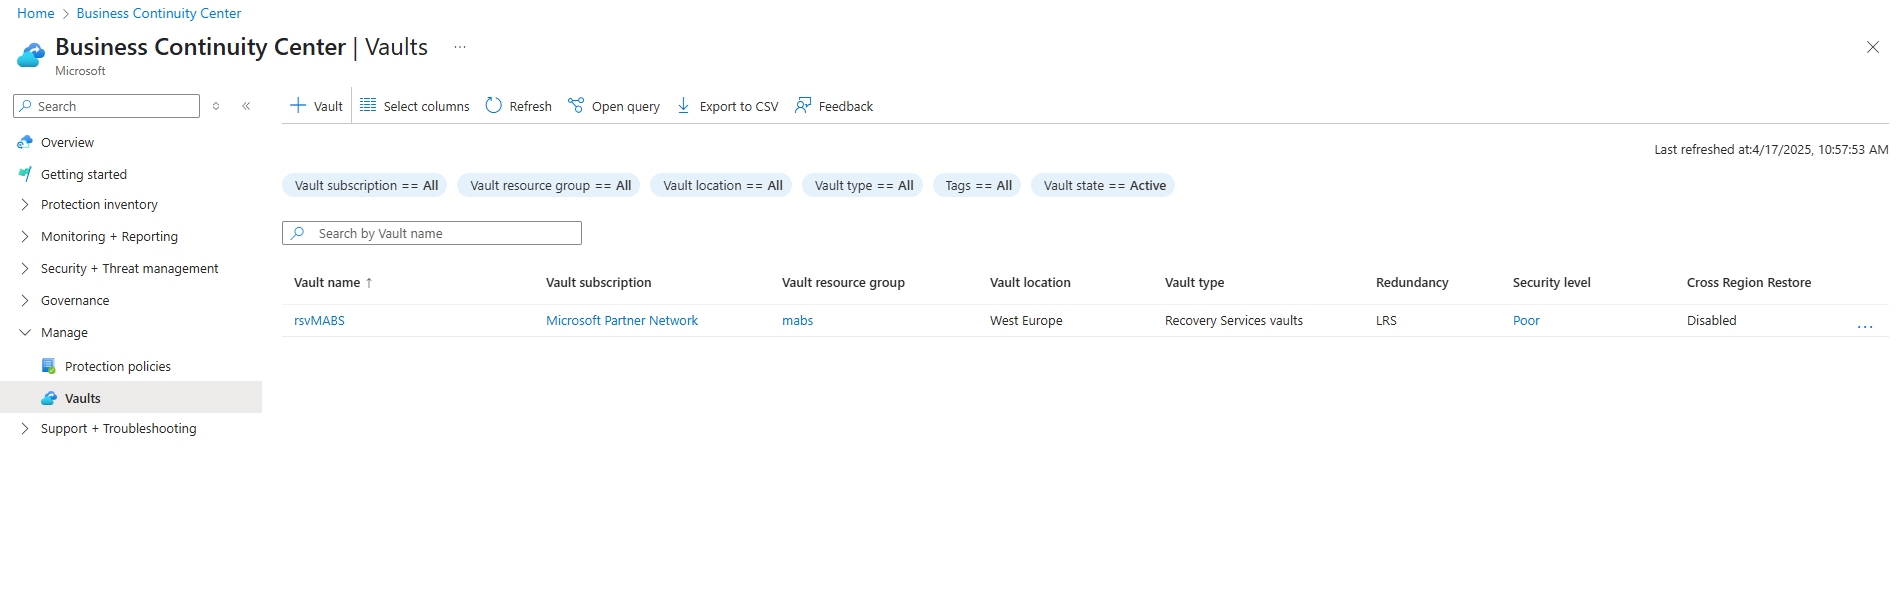Viewport: 1902px width, 608px height.
Task: Click the Search by Vault name field
Action: (440, 234)
